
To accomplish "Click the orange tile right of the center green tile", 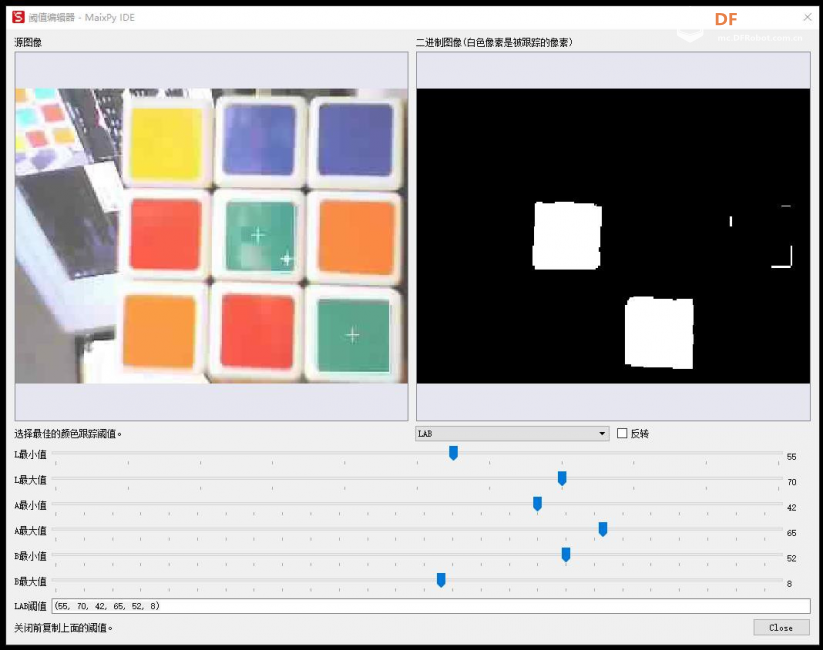I will coord(357,237).
